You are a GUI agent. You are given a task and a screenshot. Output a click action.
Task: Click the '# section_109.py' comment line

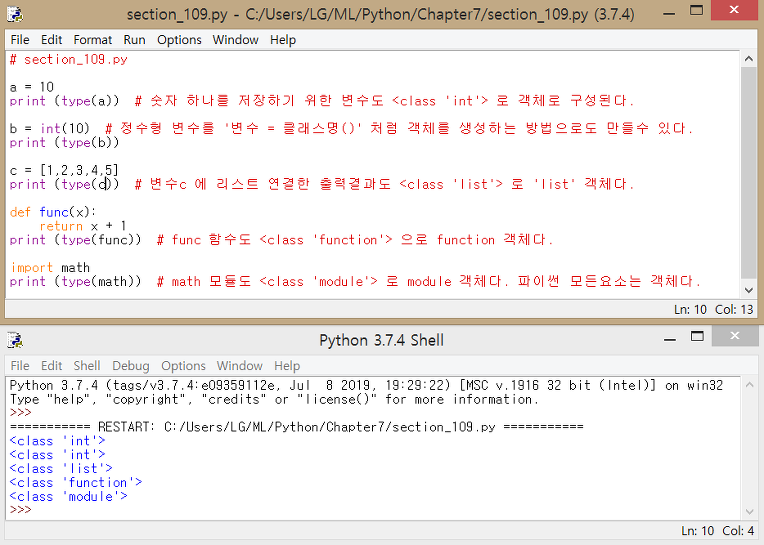(x=69, y=59)
